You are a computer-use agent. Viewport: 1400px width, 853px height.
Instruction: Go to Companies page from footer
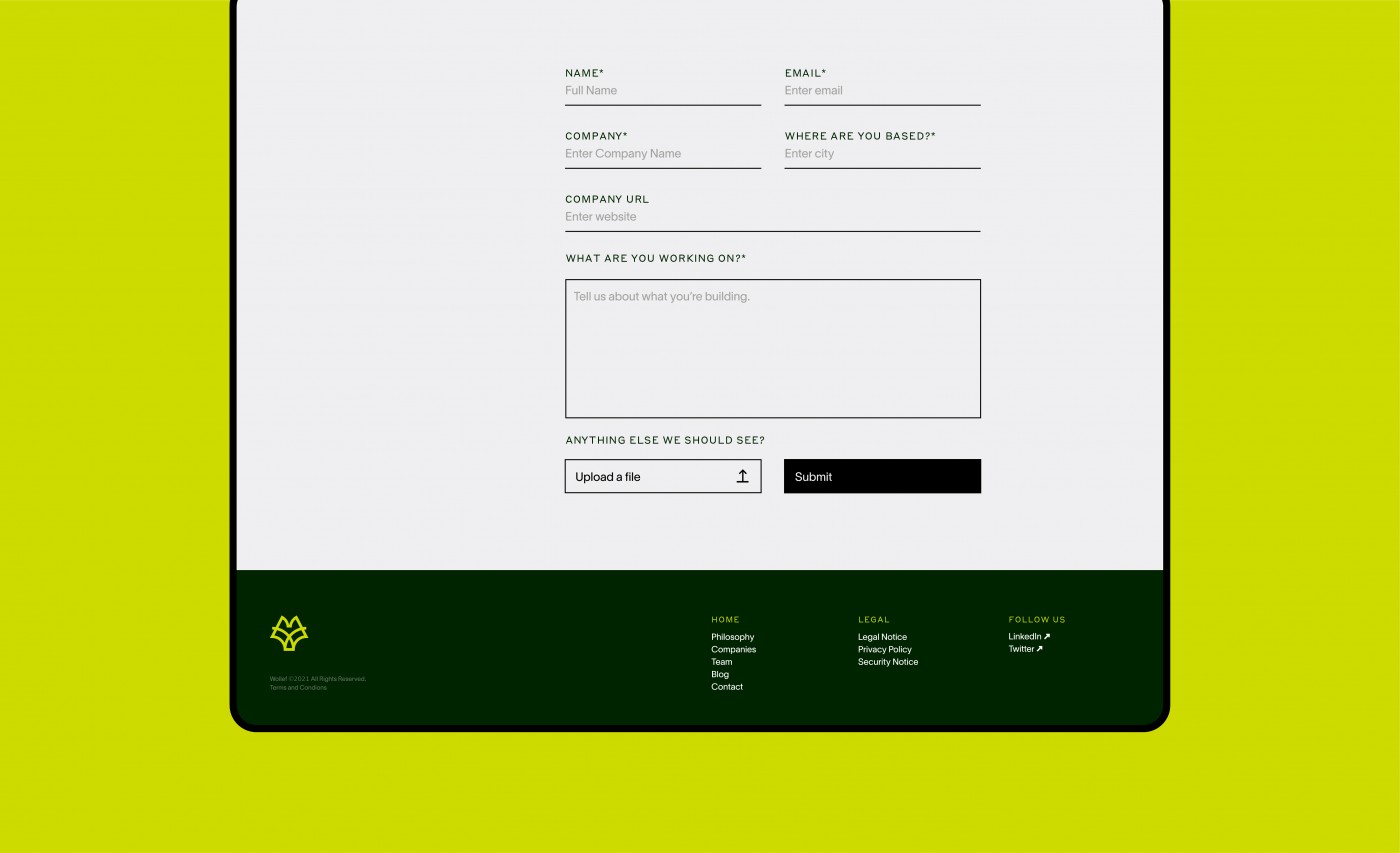pyautogui.click(x=733, y=650)
